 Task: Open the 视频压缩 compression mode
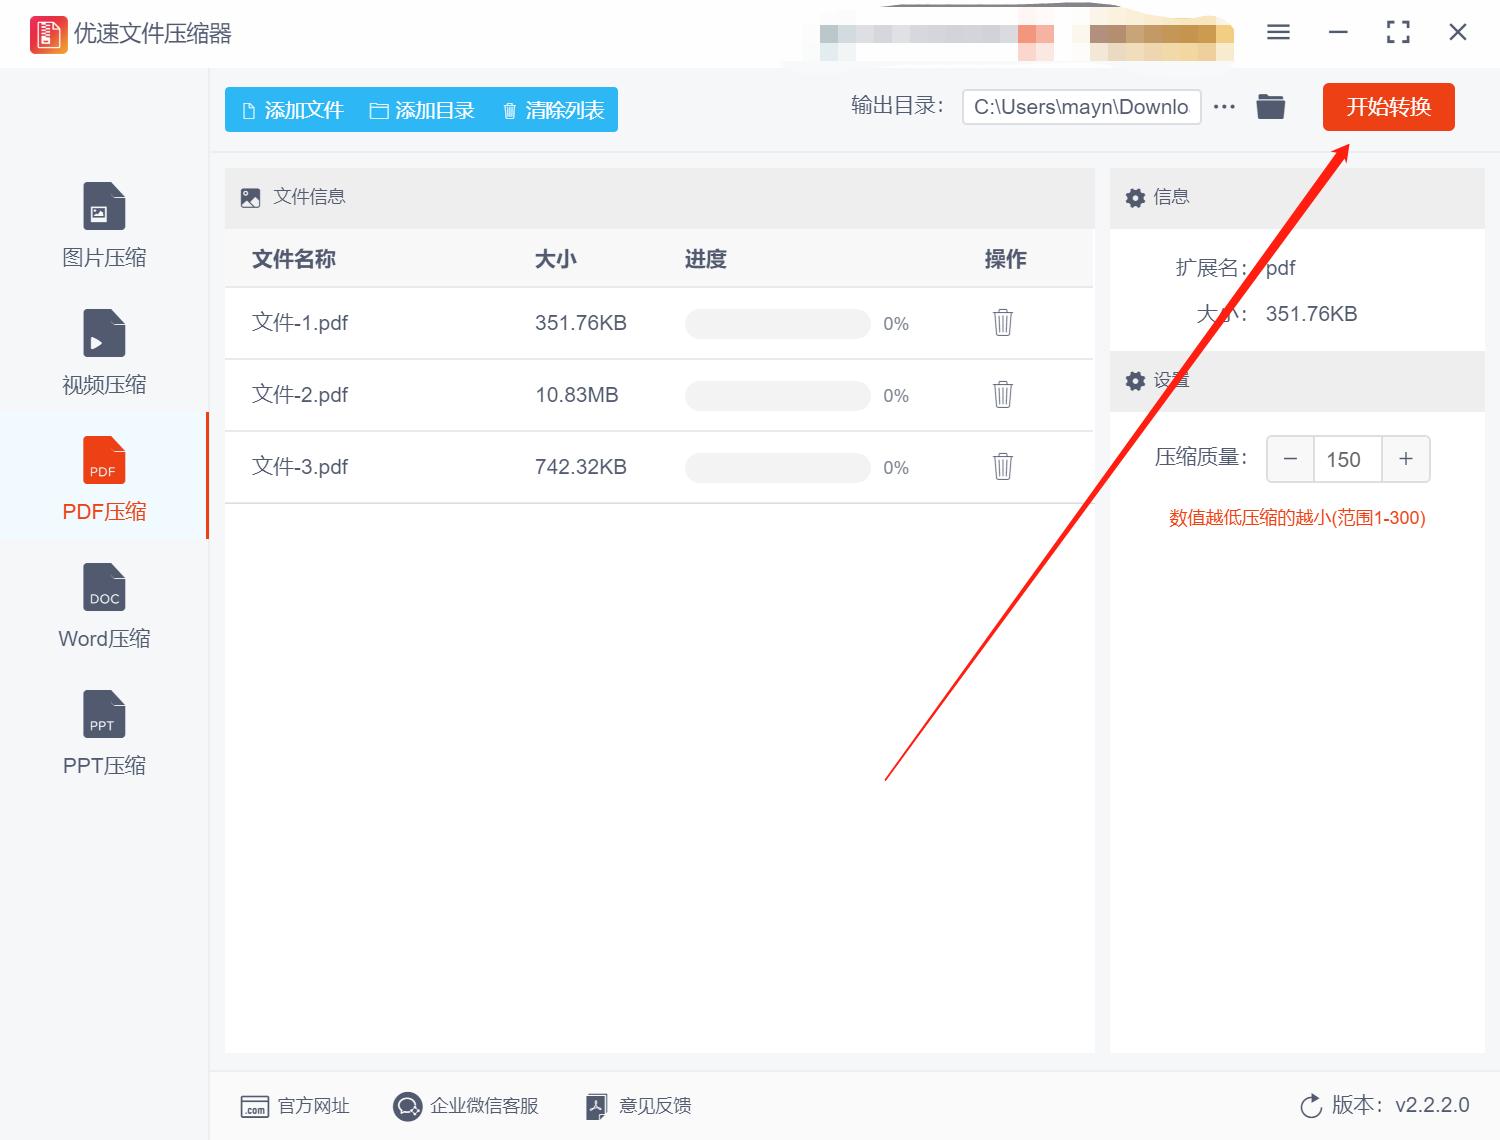[103, 333]
